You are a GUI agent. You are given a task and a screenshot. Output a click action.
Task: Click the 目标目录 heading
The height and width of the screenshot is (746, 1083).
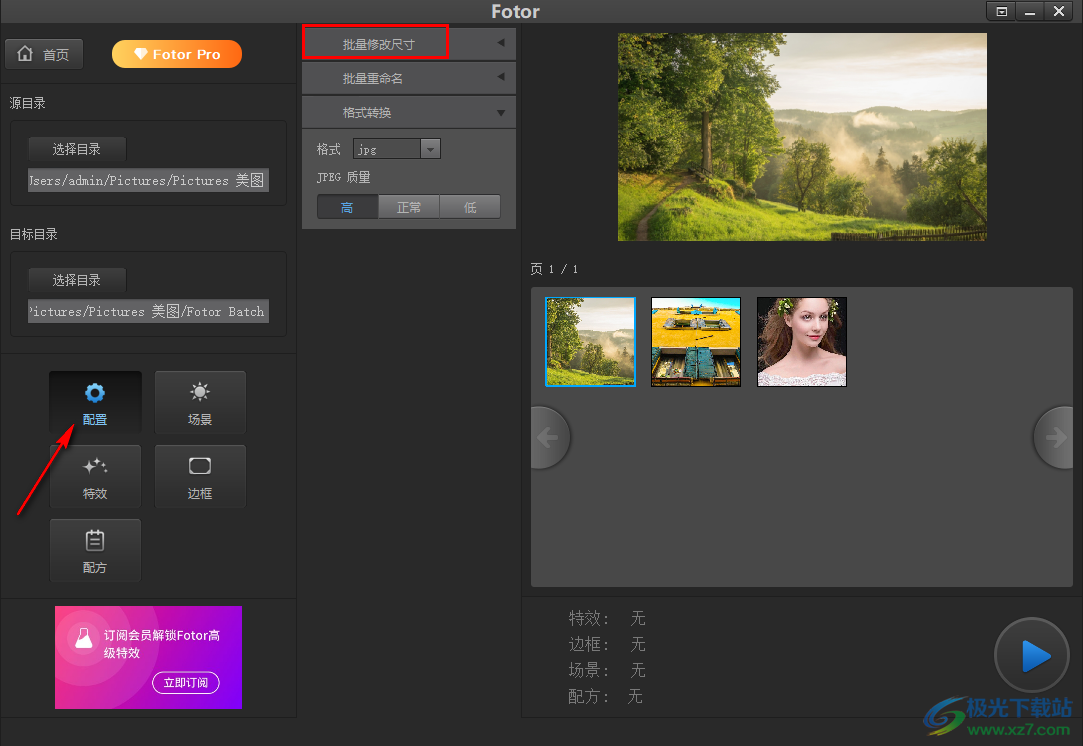33,234
